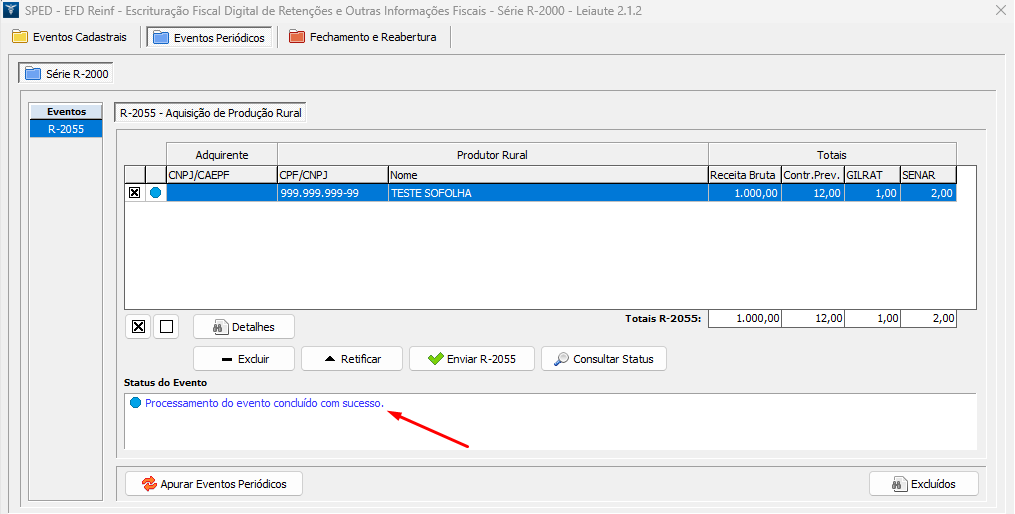Switch to Eventos Periódicos tab

coord(209,37)
